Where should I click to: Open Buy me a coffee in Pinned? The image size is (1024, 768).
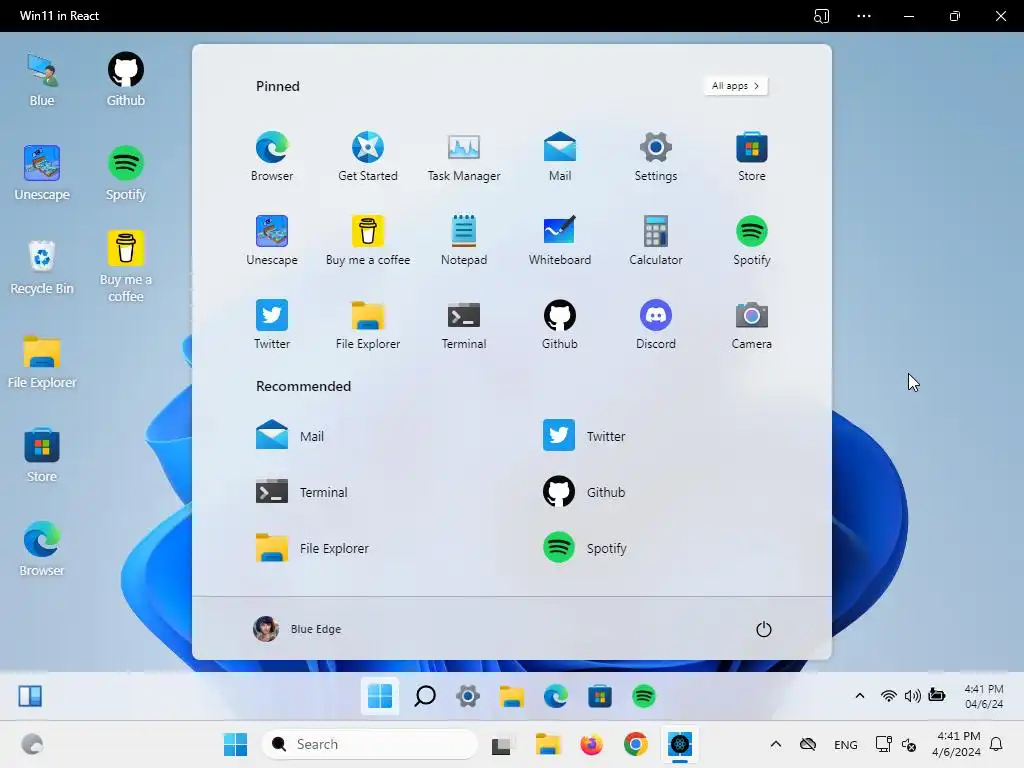(x=368, y=240)
